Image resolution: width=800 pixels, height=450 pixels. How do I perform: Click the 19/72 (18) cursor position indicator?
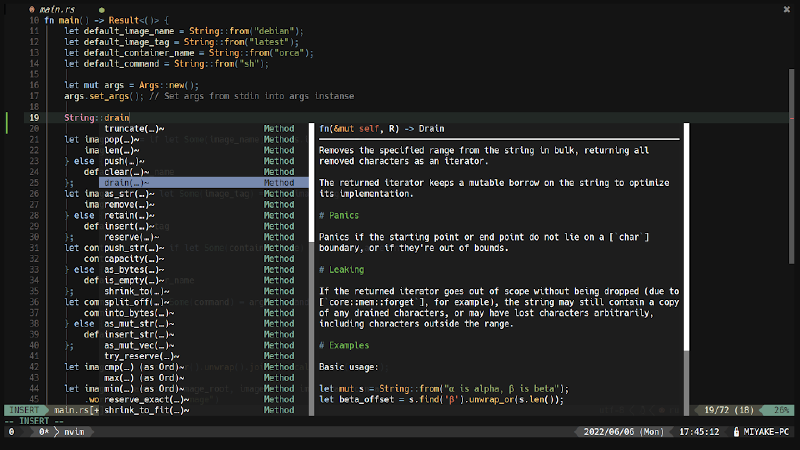[729, 410]
